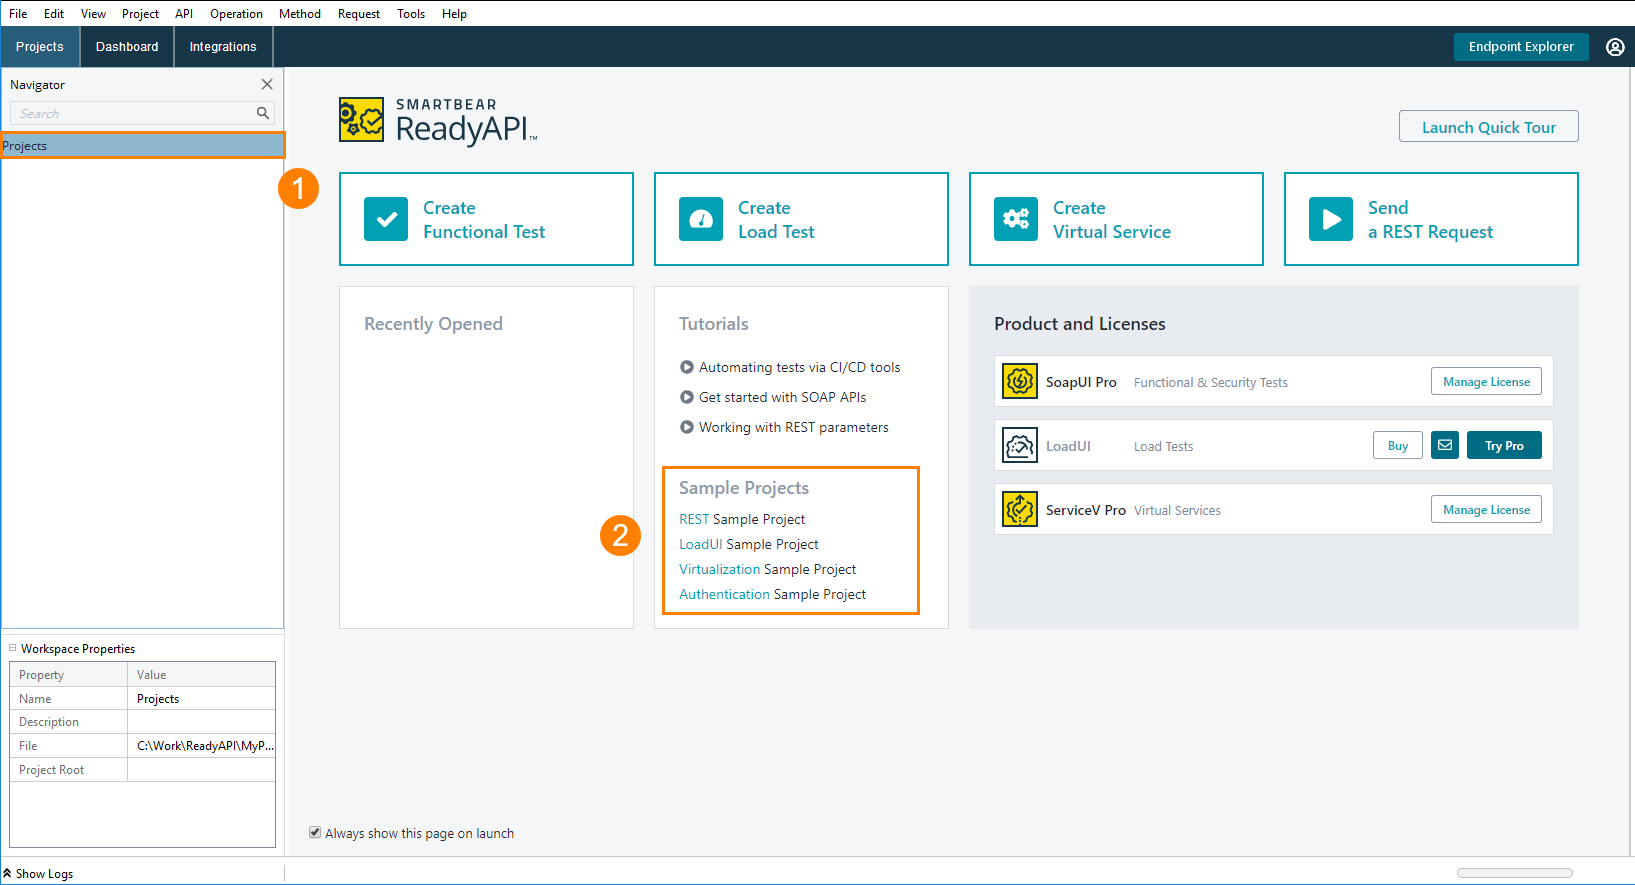Screen dimensions: 1635x885
Task: Click the Value column header
Action: tap(201, 674)
